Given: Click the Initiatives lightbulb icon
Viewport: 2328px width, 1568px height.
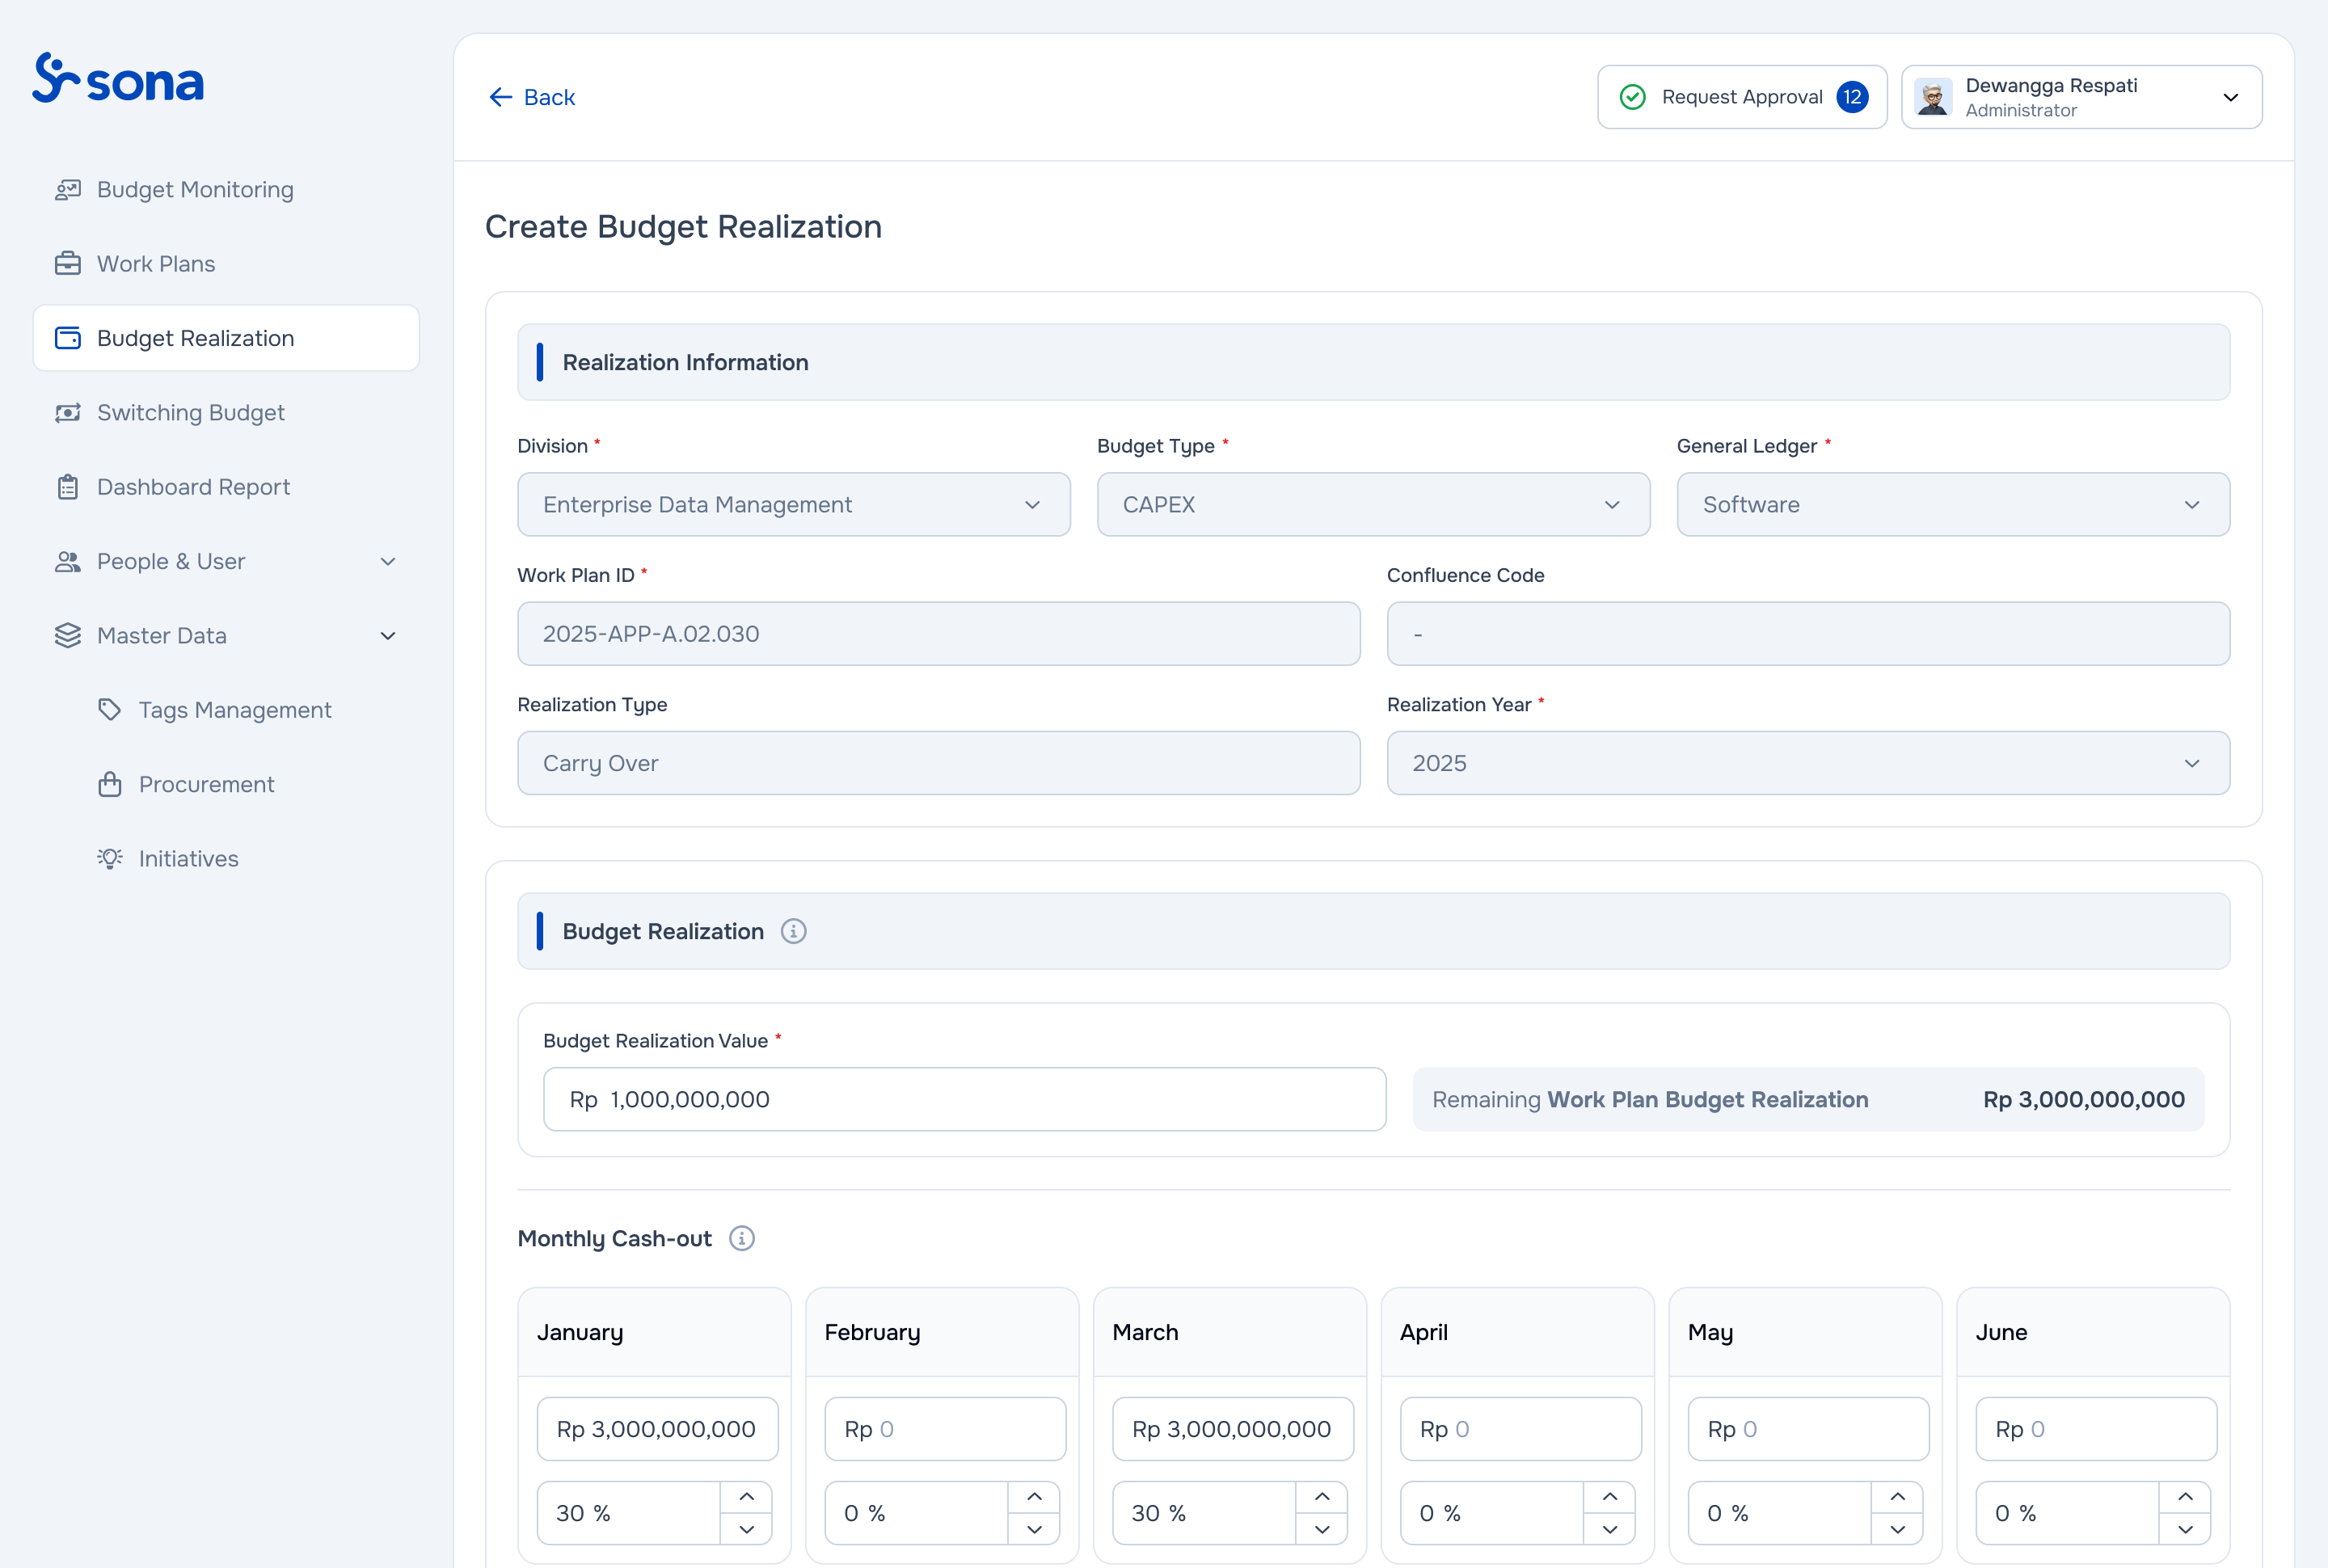Looking at the screenshot, I should 110,859.
